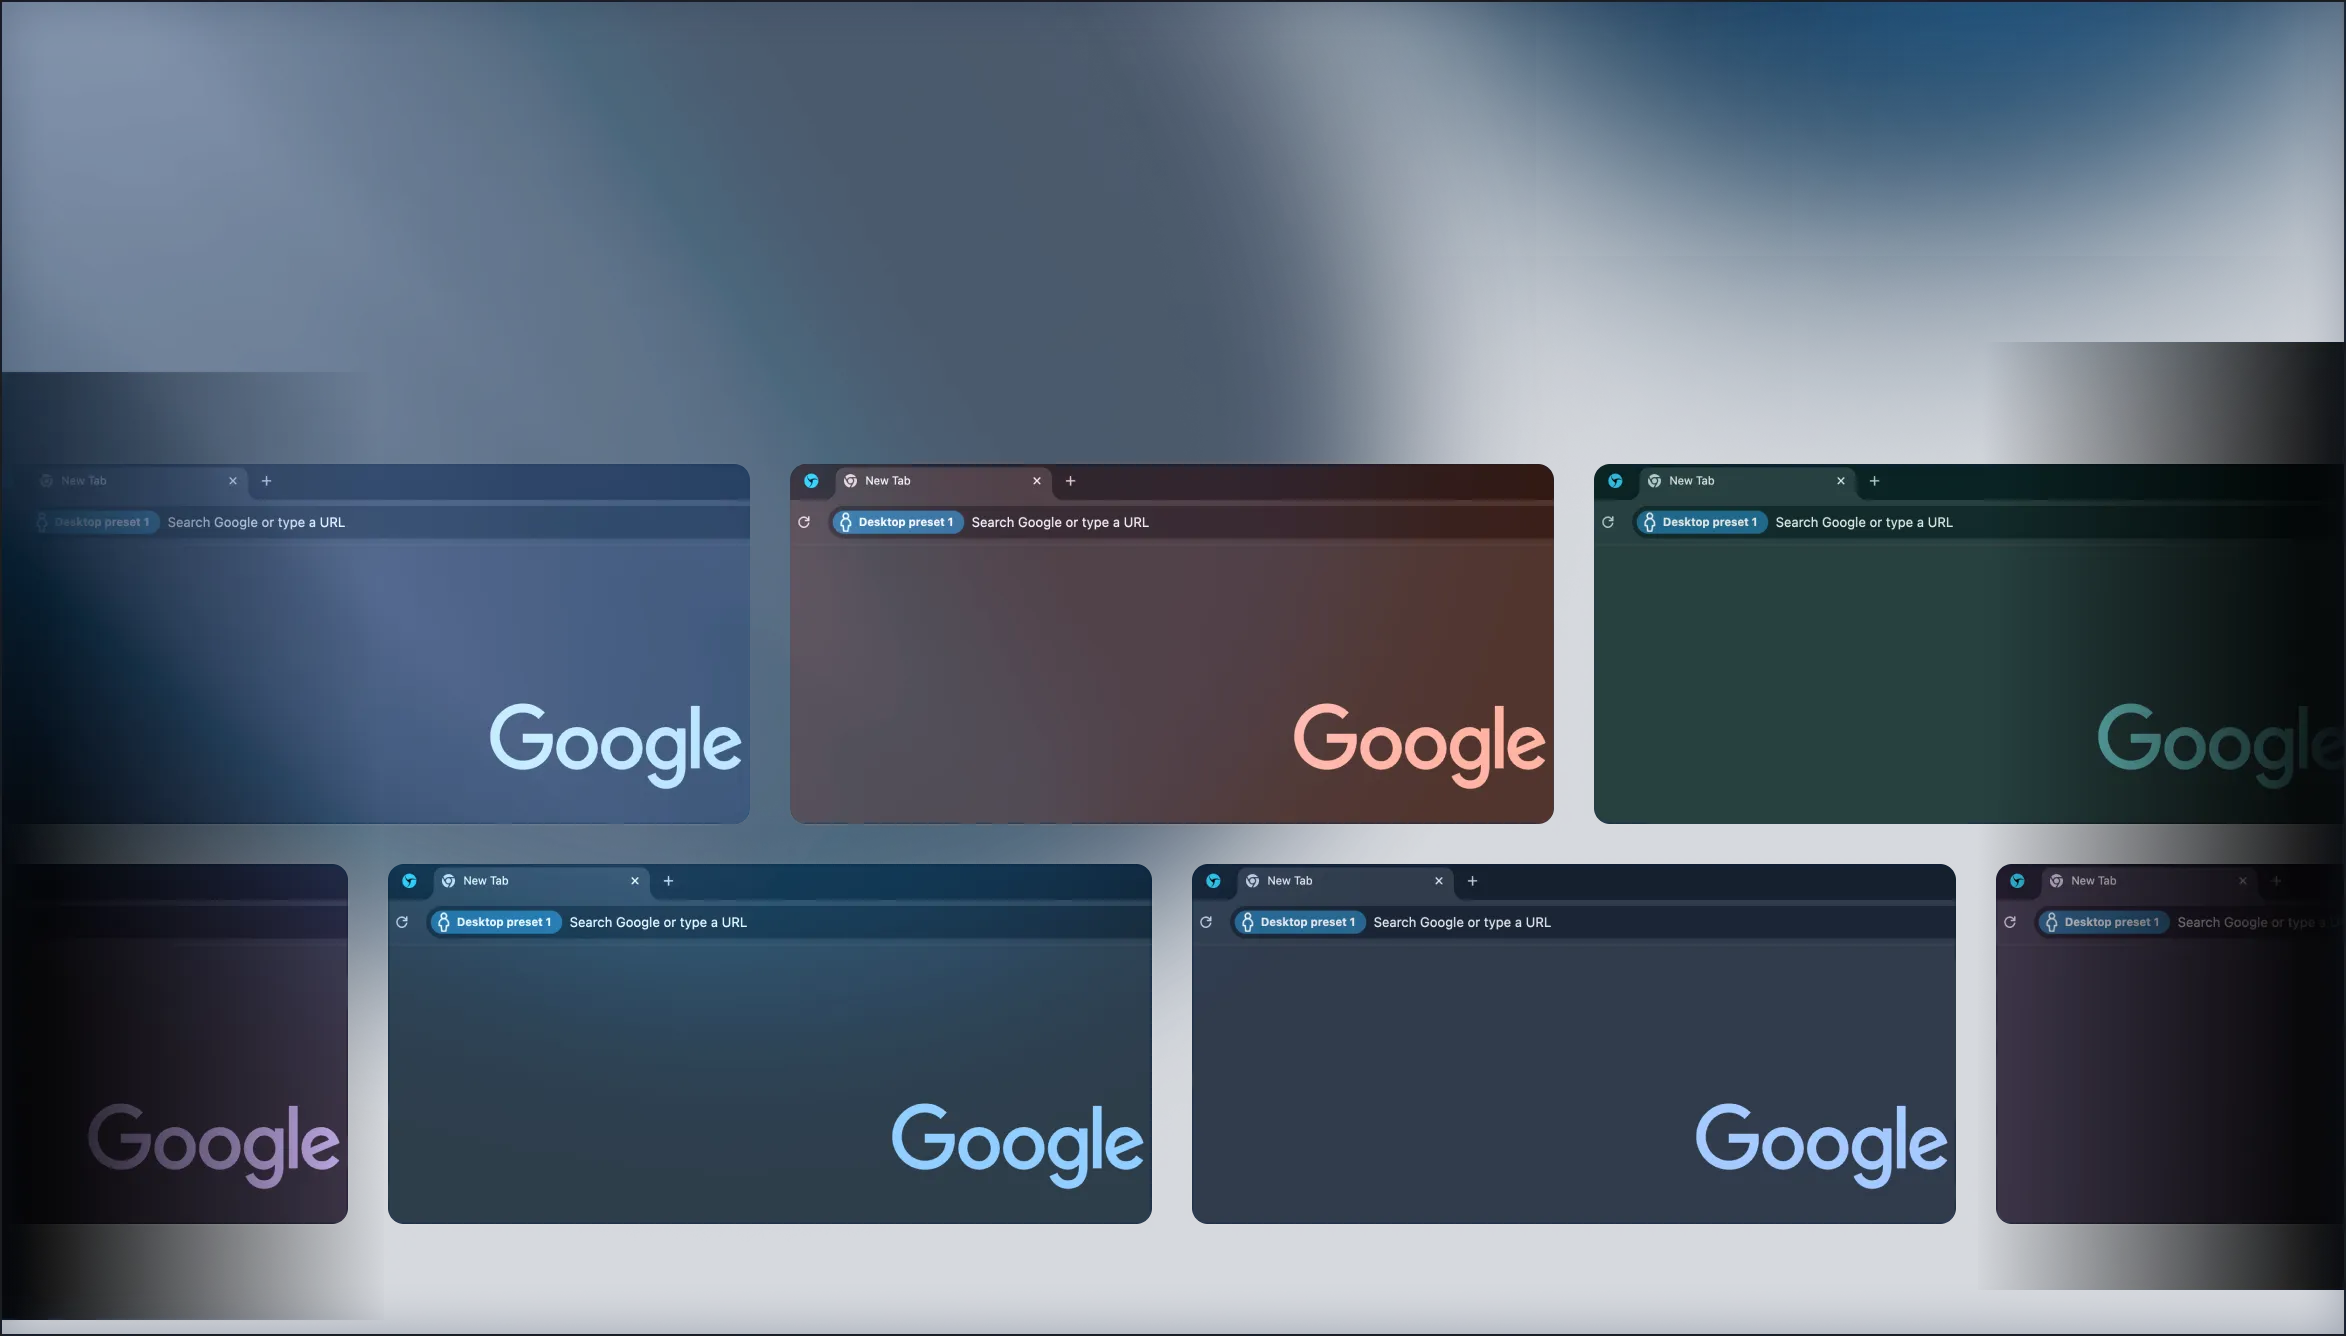Select the New Tab tab in the bottom-row teal-blue window
Viewport: 2346px width, 1336px height.
pyautogui.click(x=542, y=881)
